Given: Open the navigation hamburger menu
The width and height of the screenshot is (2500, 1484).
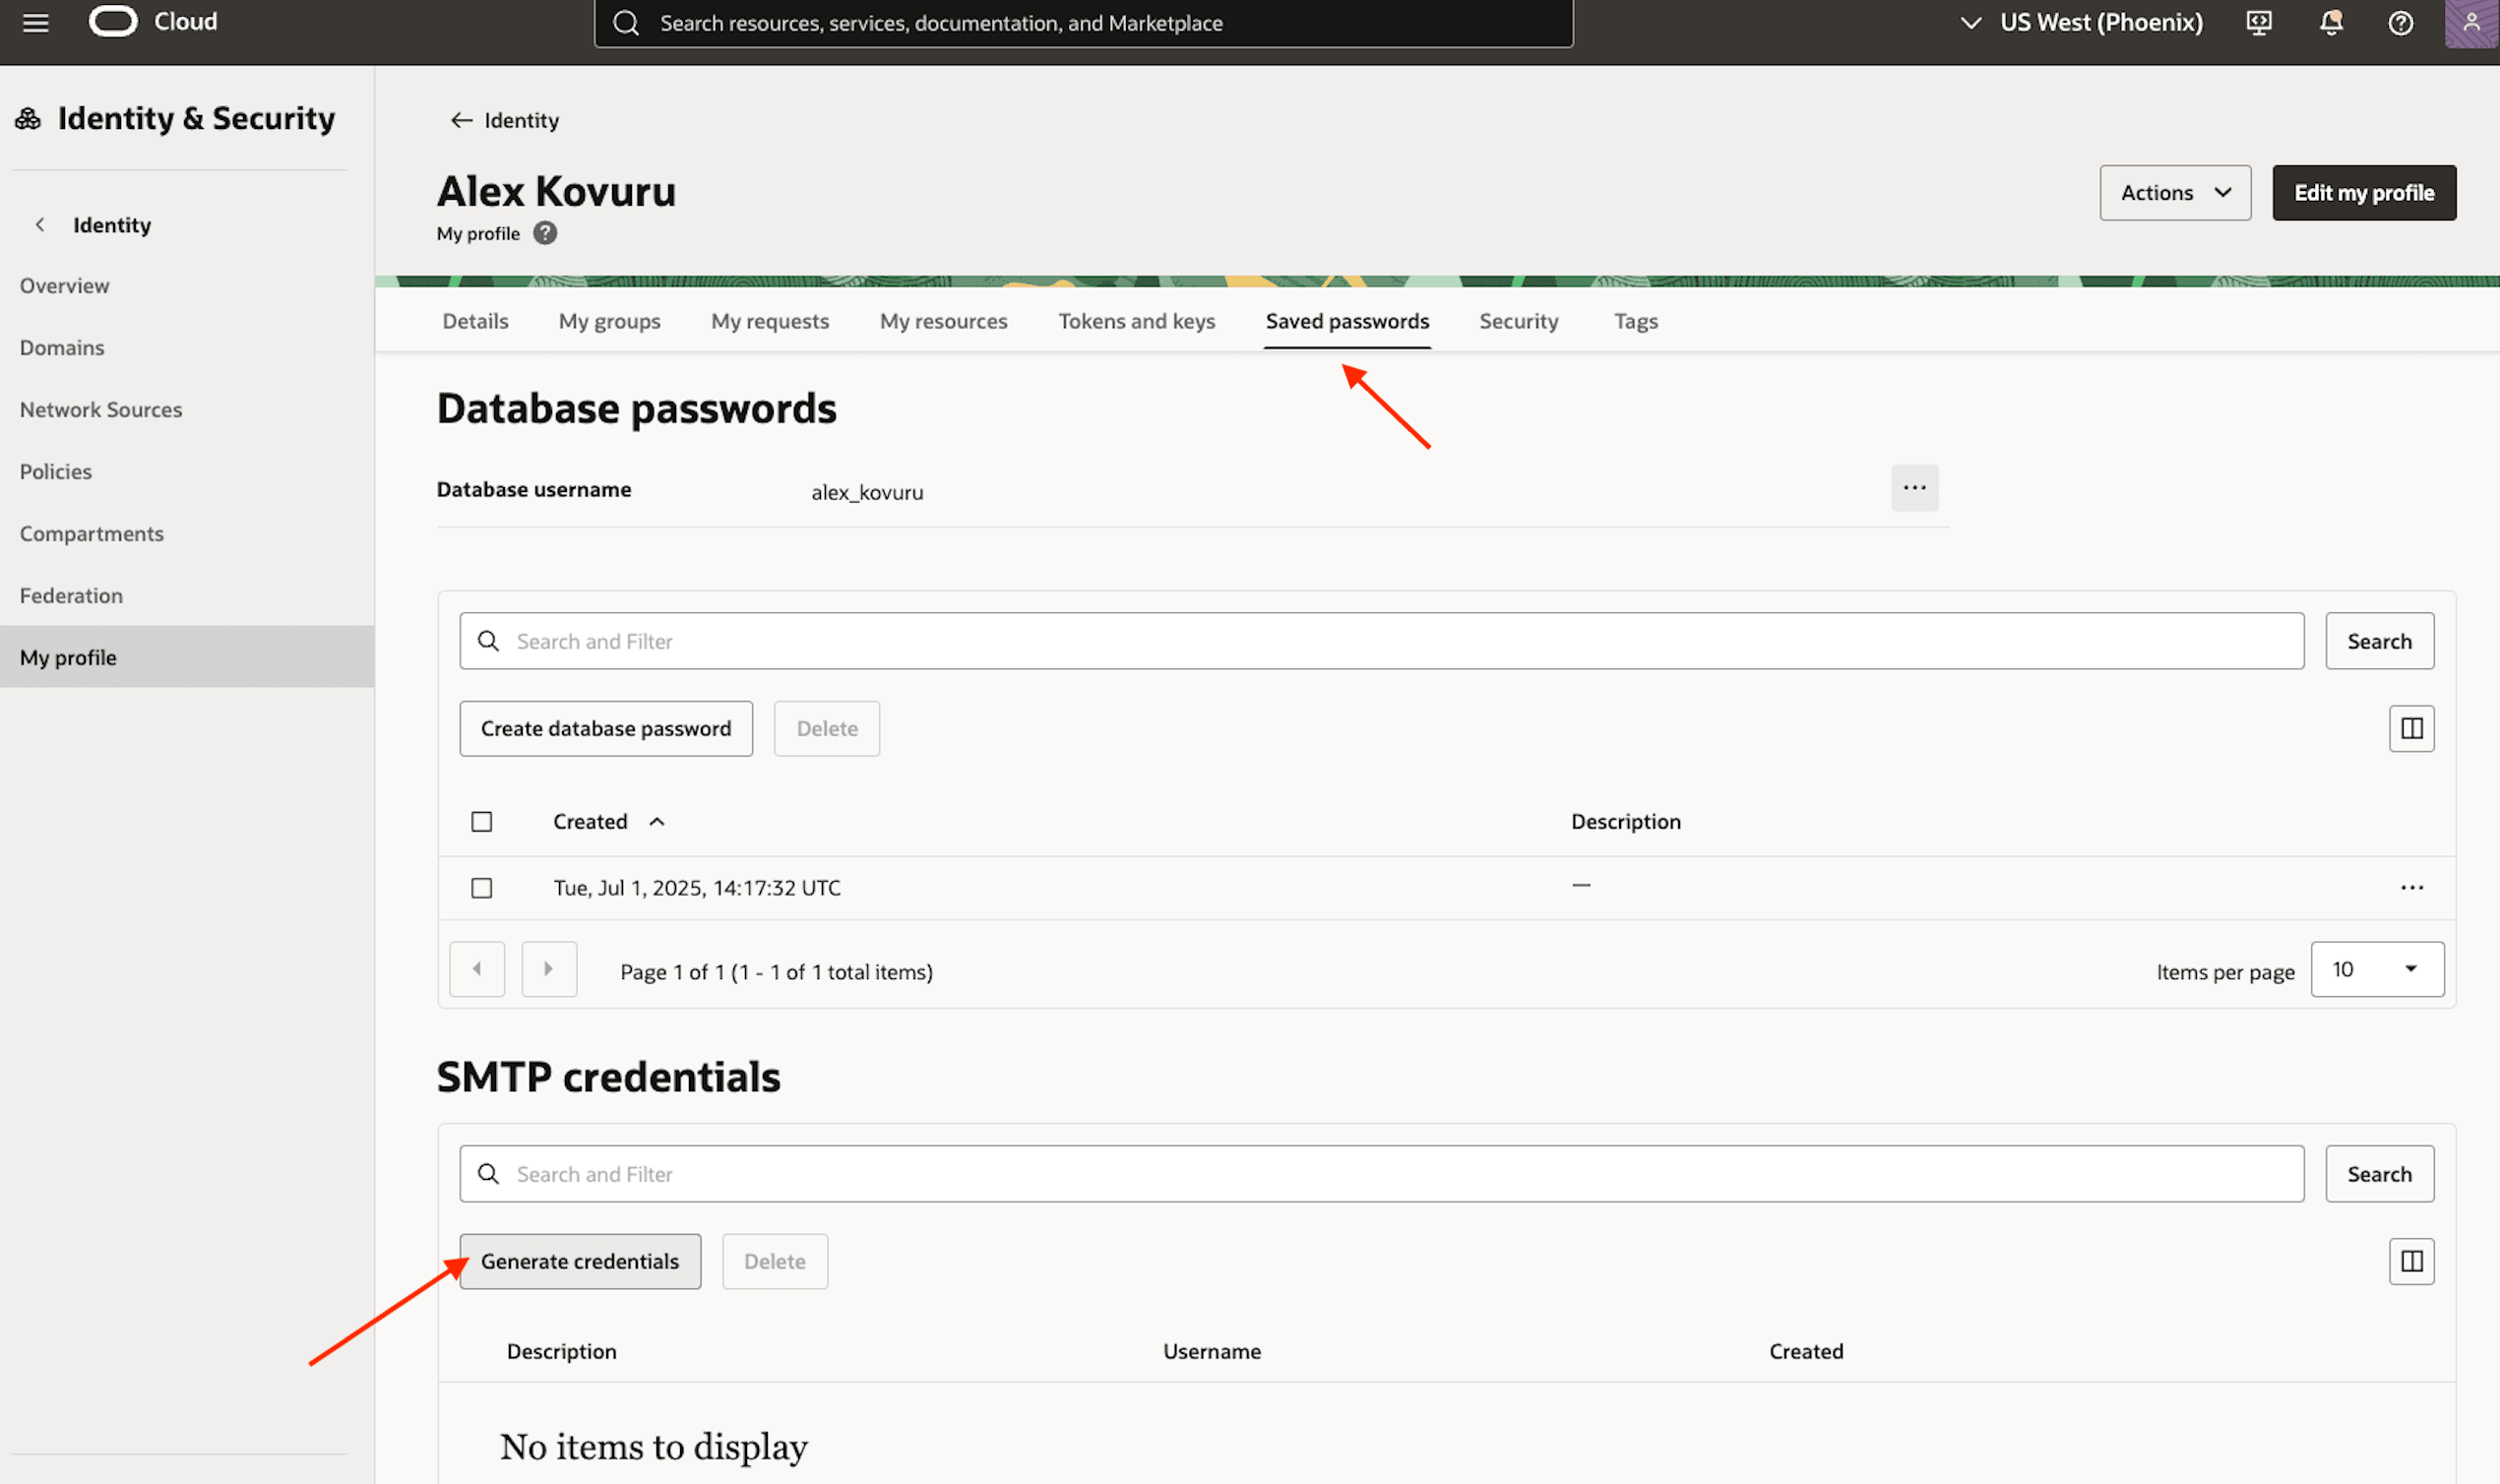Looking at the screenshot, I should point(35,22).
